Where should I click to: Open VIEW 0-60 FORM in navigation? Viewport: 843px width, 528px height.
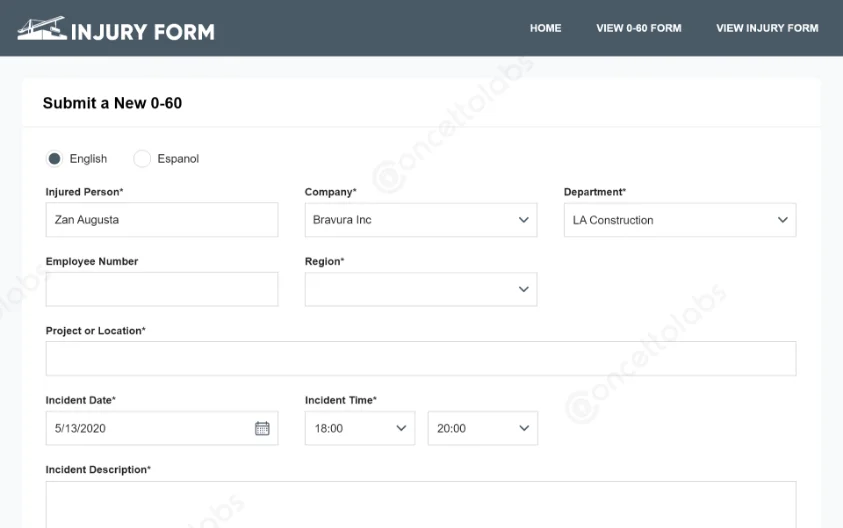point(638,28)
